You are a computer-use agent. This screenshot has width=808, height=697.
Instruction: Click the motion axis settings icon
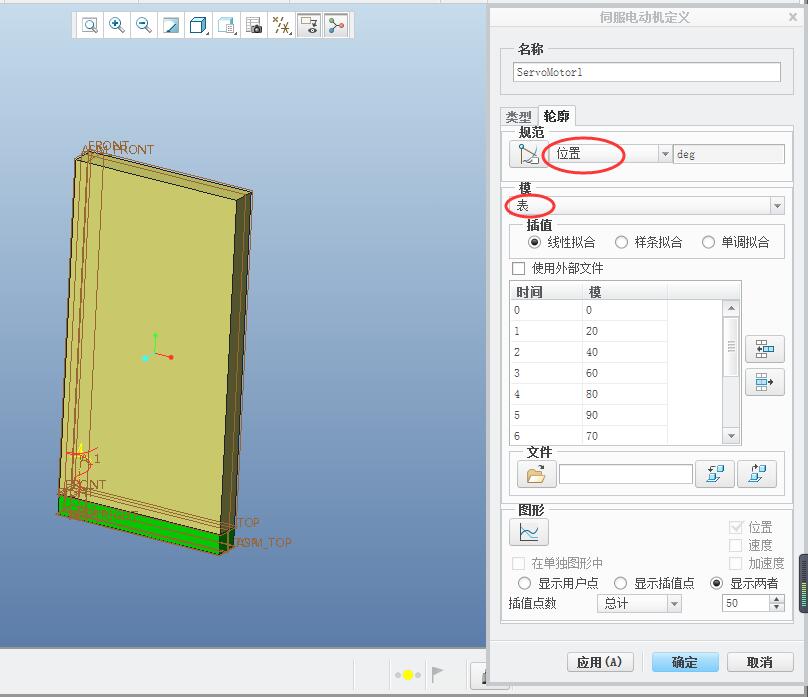(528, 154)
